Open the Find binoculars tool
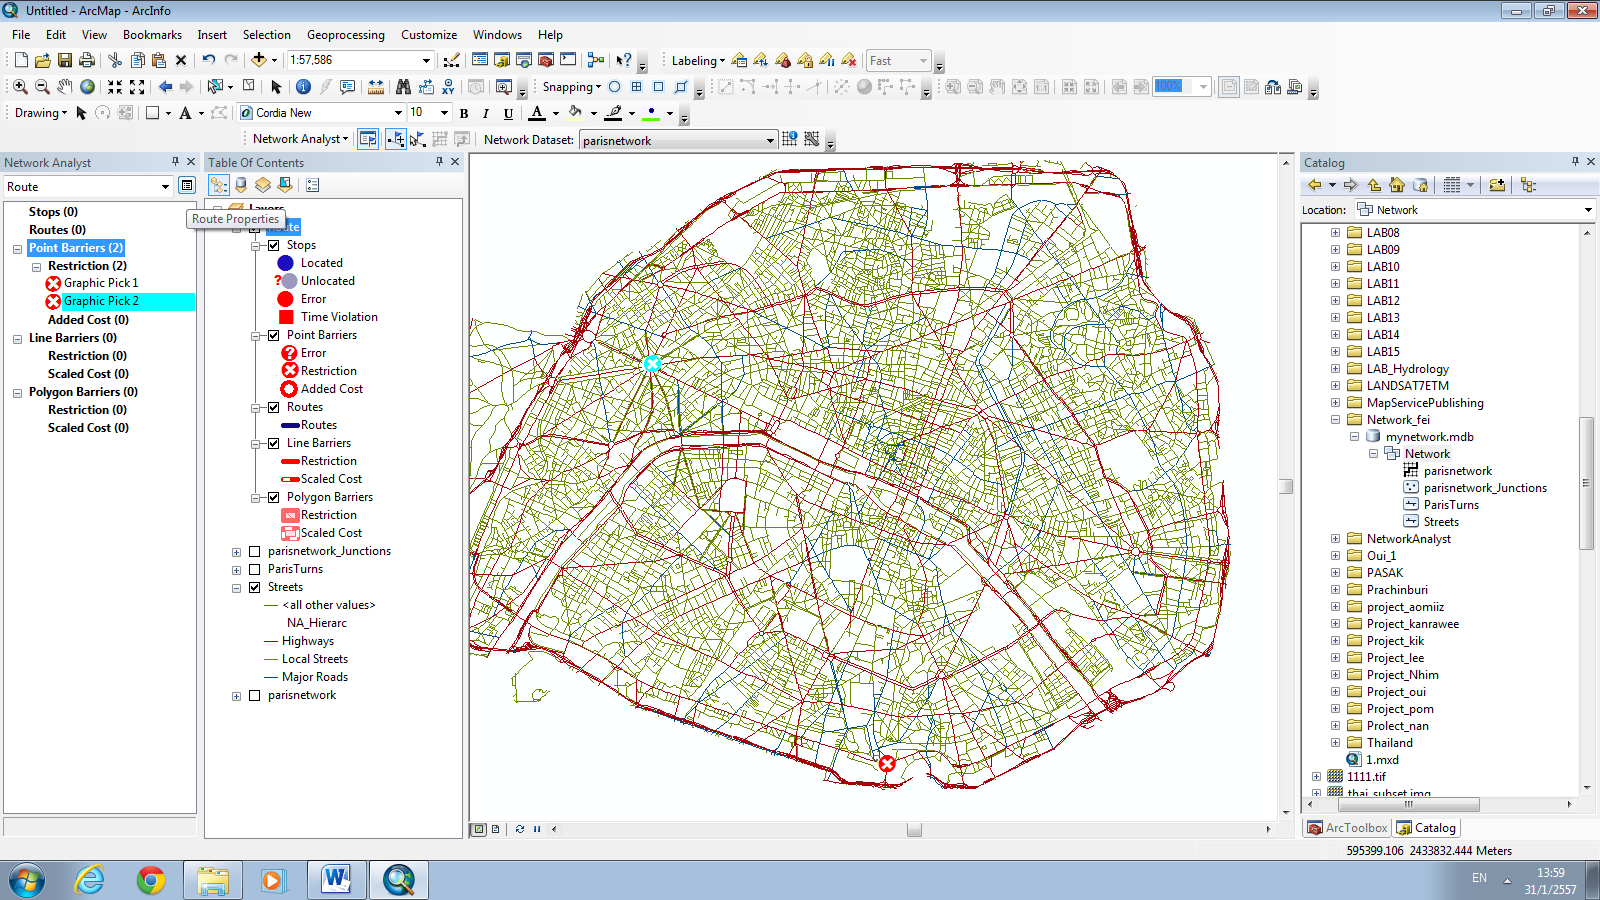1600x900 pixels. point(405,86)
